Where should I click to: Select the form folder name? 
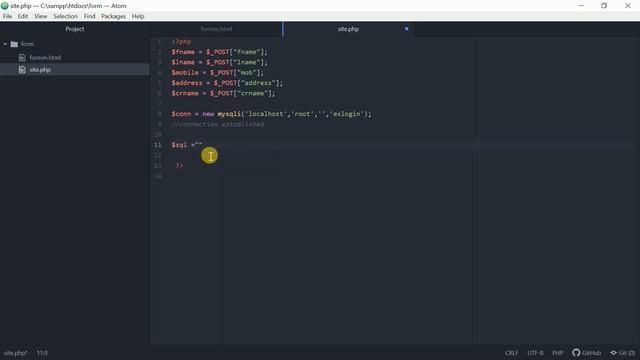coord(27,44)
